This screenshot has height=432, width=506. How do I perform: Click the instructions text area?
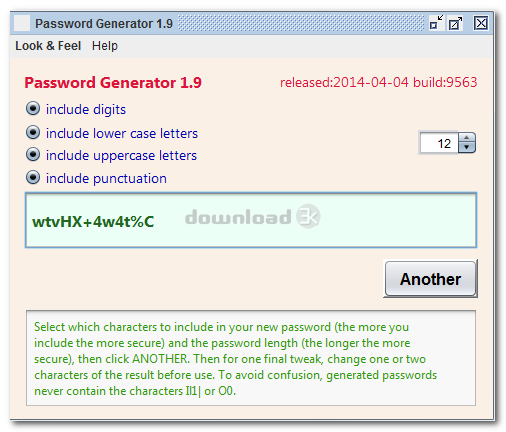coord(251,358)
